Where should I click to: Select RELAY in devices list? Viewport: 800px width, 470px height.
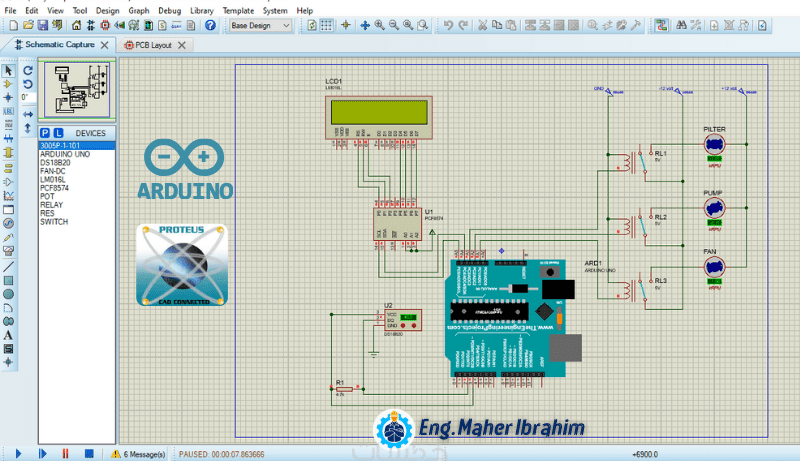[52, 205]
